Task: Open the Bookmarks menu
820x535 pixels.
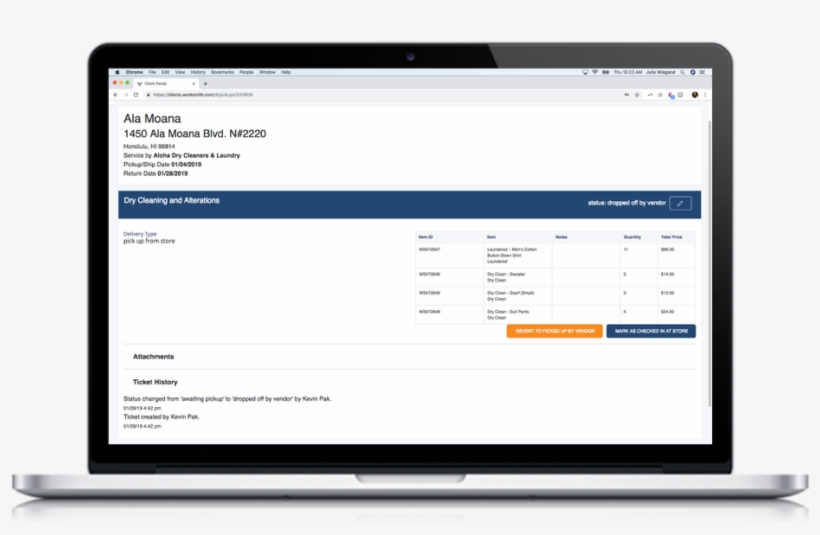Action: pos(222,72)
